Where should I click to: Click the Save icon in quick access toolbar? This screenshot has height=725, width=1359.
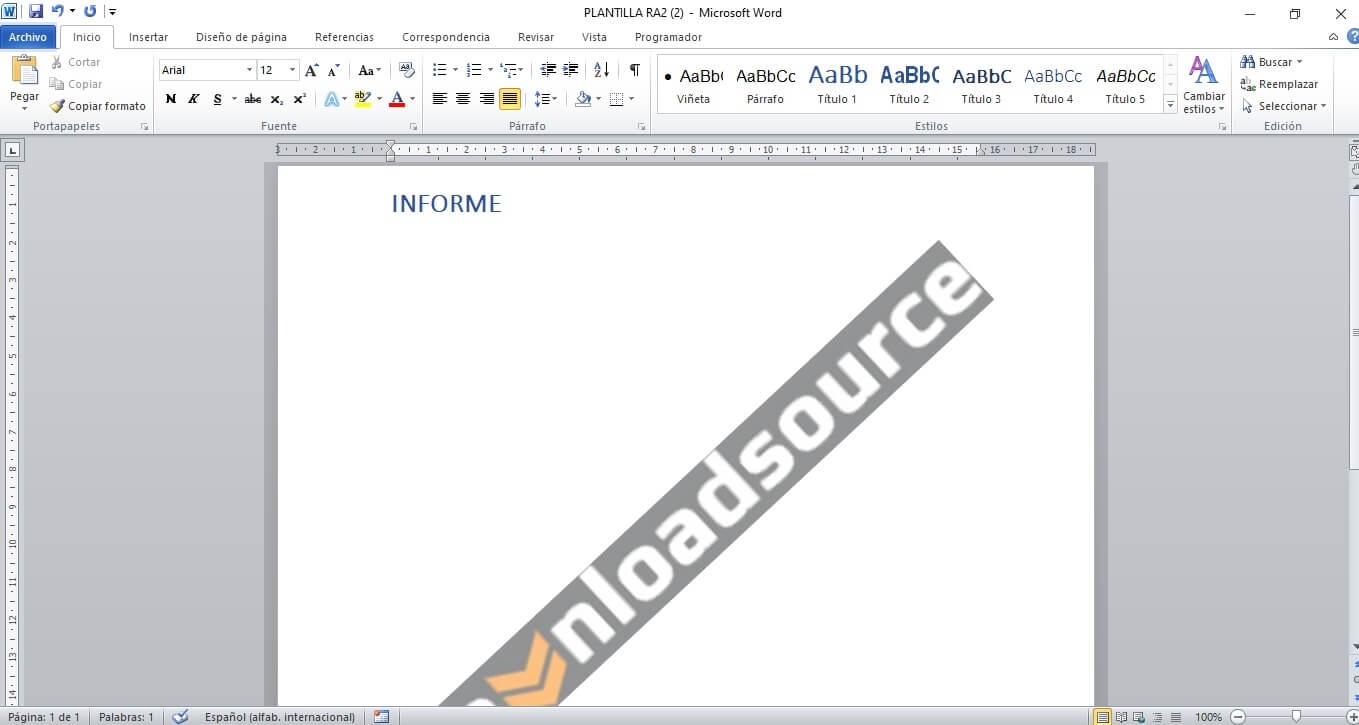pos(36,12)
